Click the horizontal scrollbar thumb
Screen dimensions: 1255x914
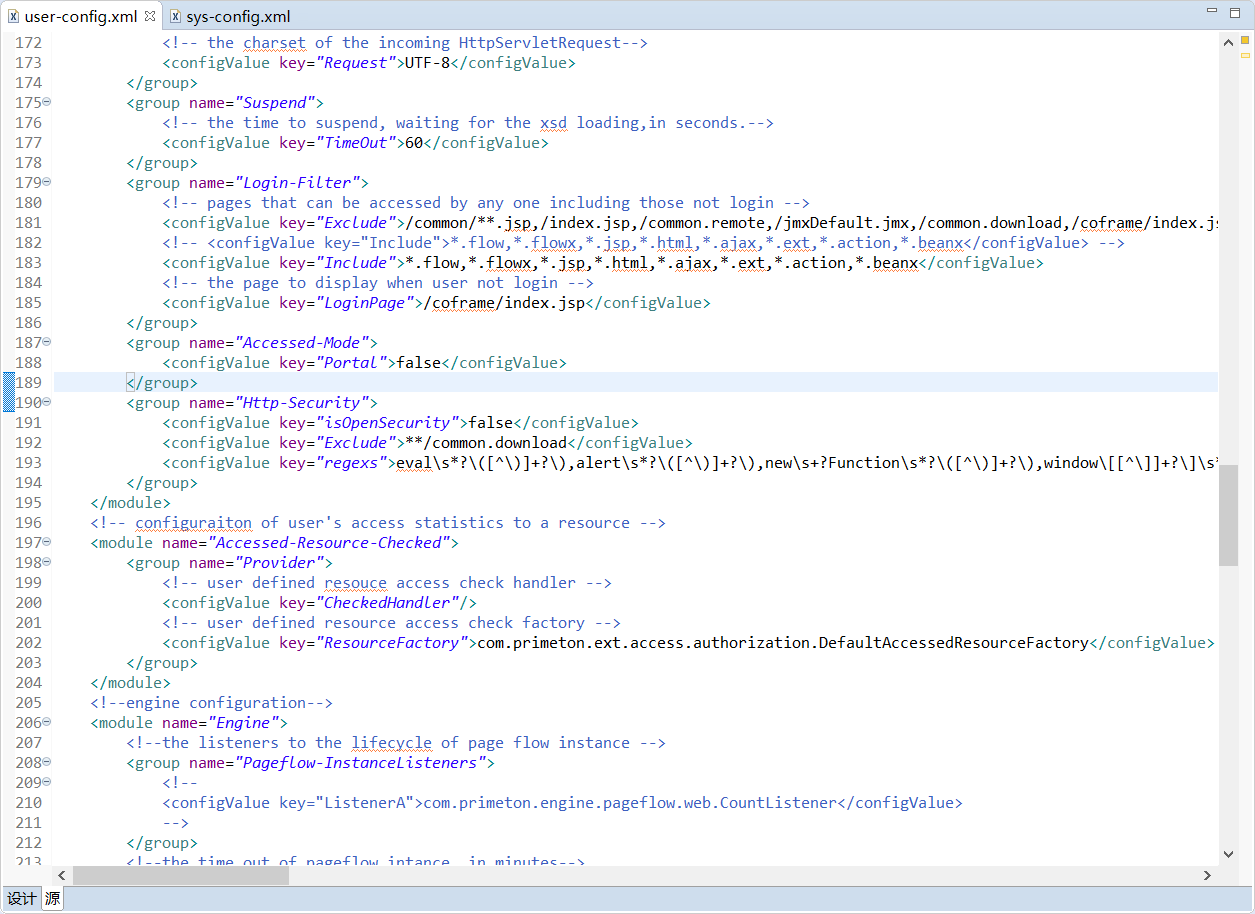coord(180,875)
